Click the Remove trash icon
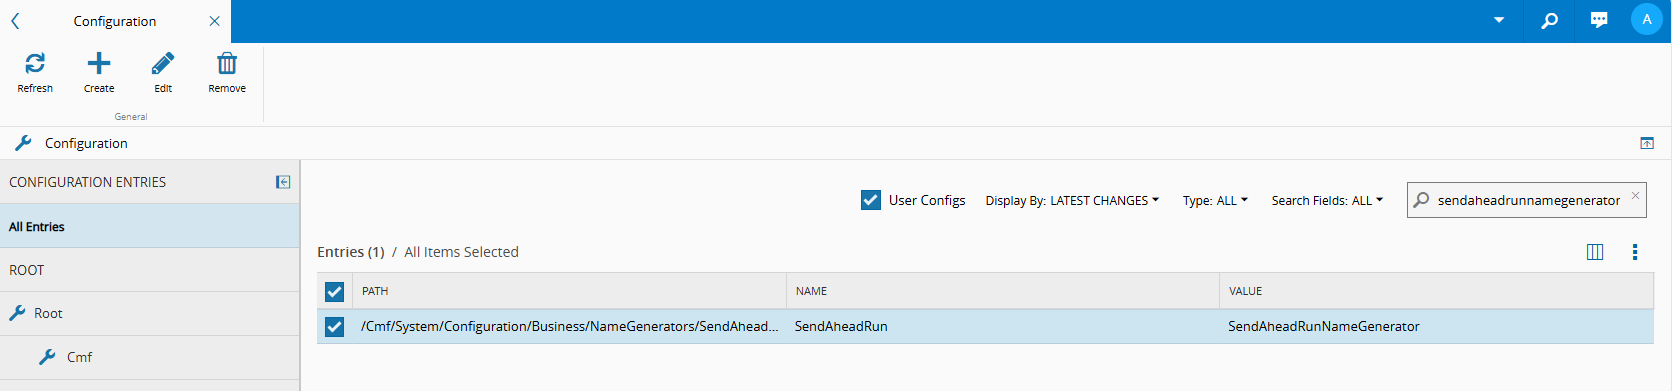 (227, 64)
